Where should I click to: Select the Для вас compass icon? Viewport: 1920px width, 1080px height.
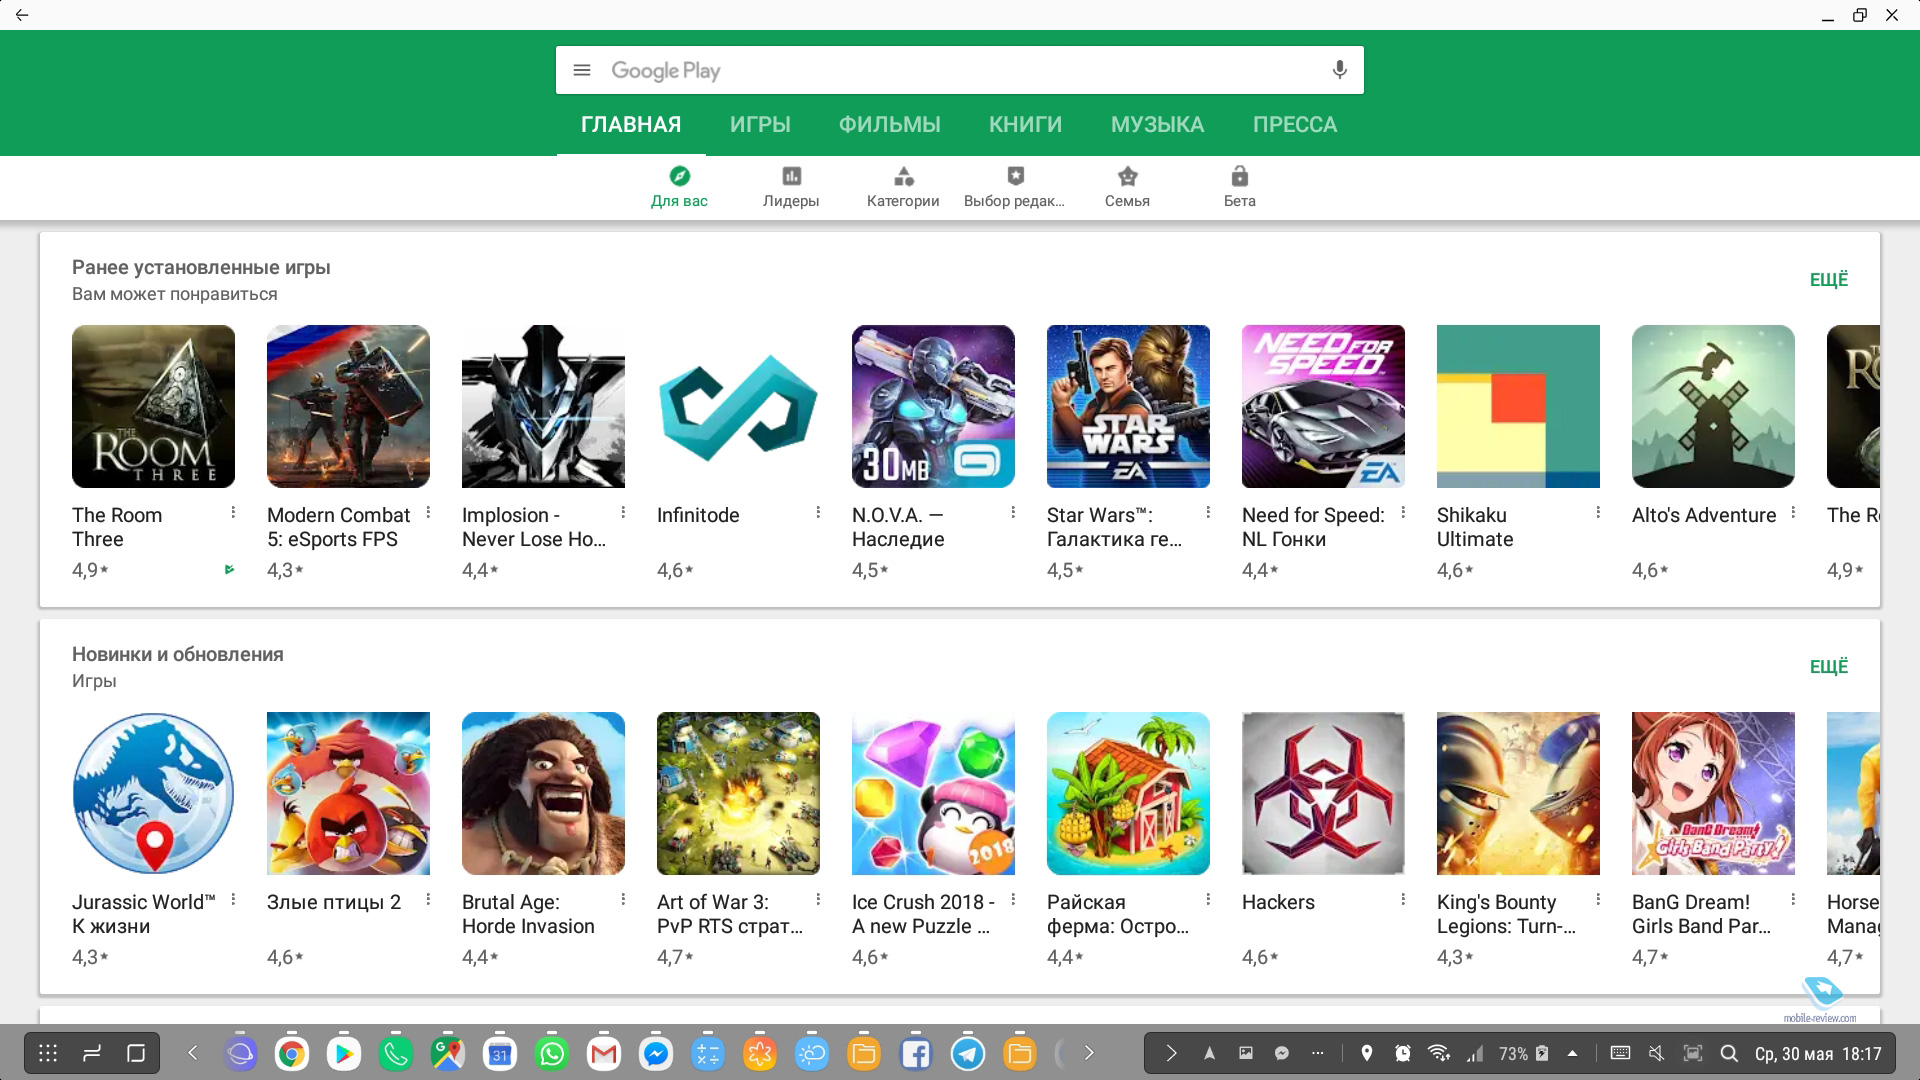(680, 177)
